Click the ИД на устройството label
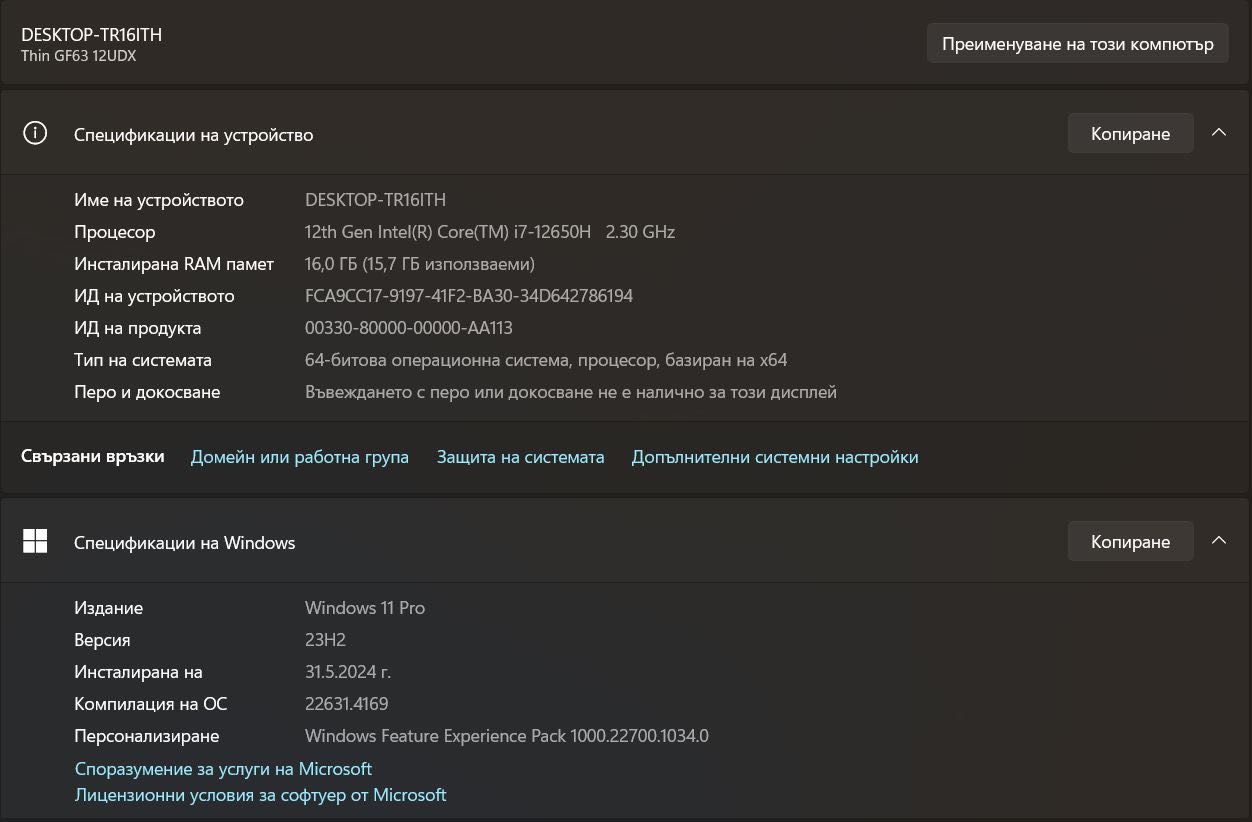Image resolution: width=1252 pixels, height=822 pixels. (x=154, y=296)
